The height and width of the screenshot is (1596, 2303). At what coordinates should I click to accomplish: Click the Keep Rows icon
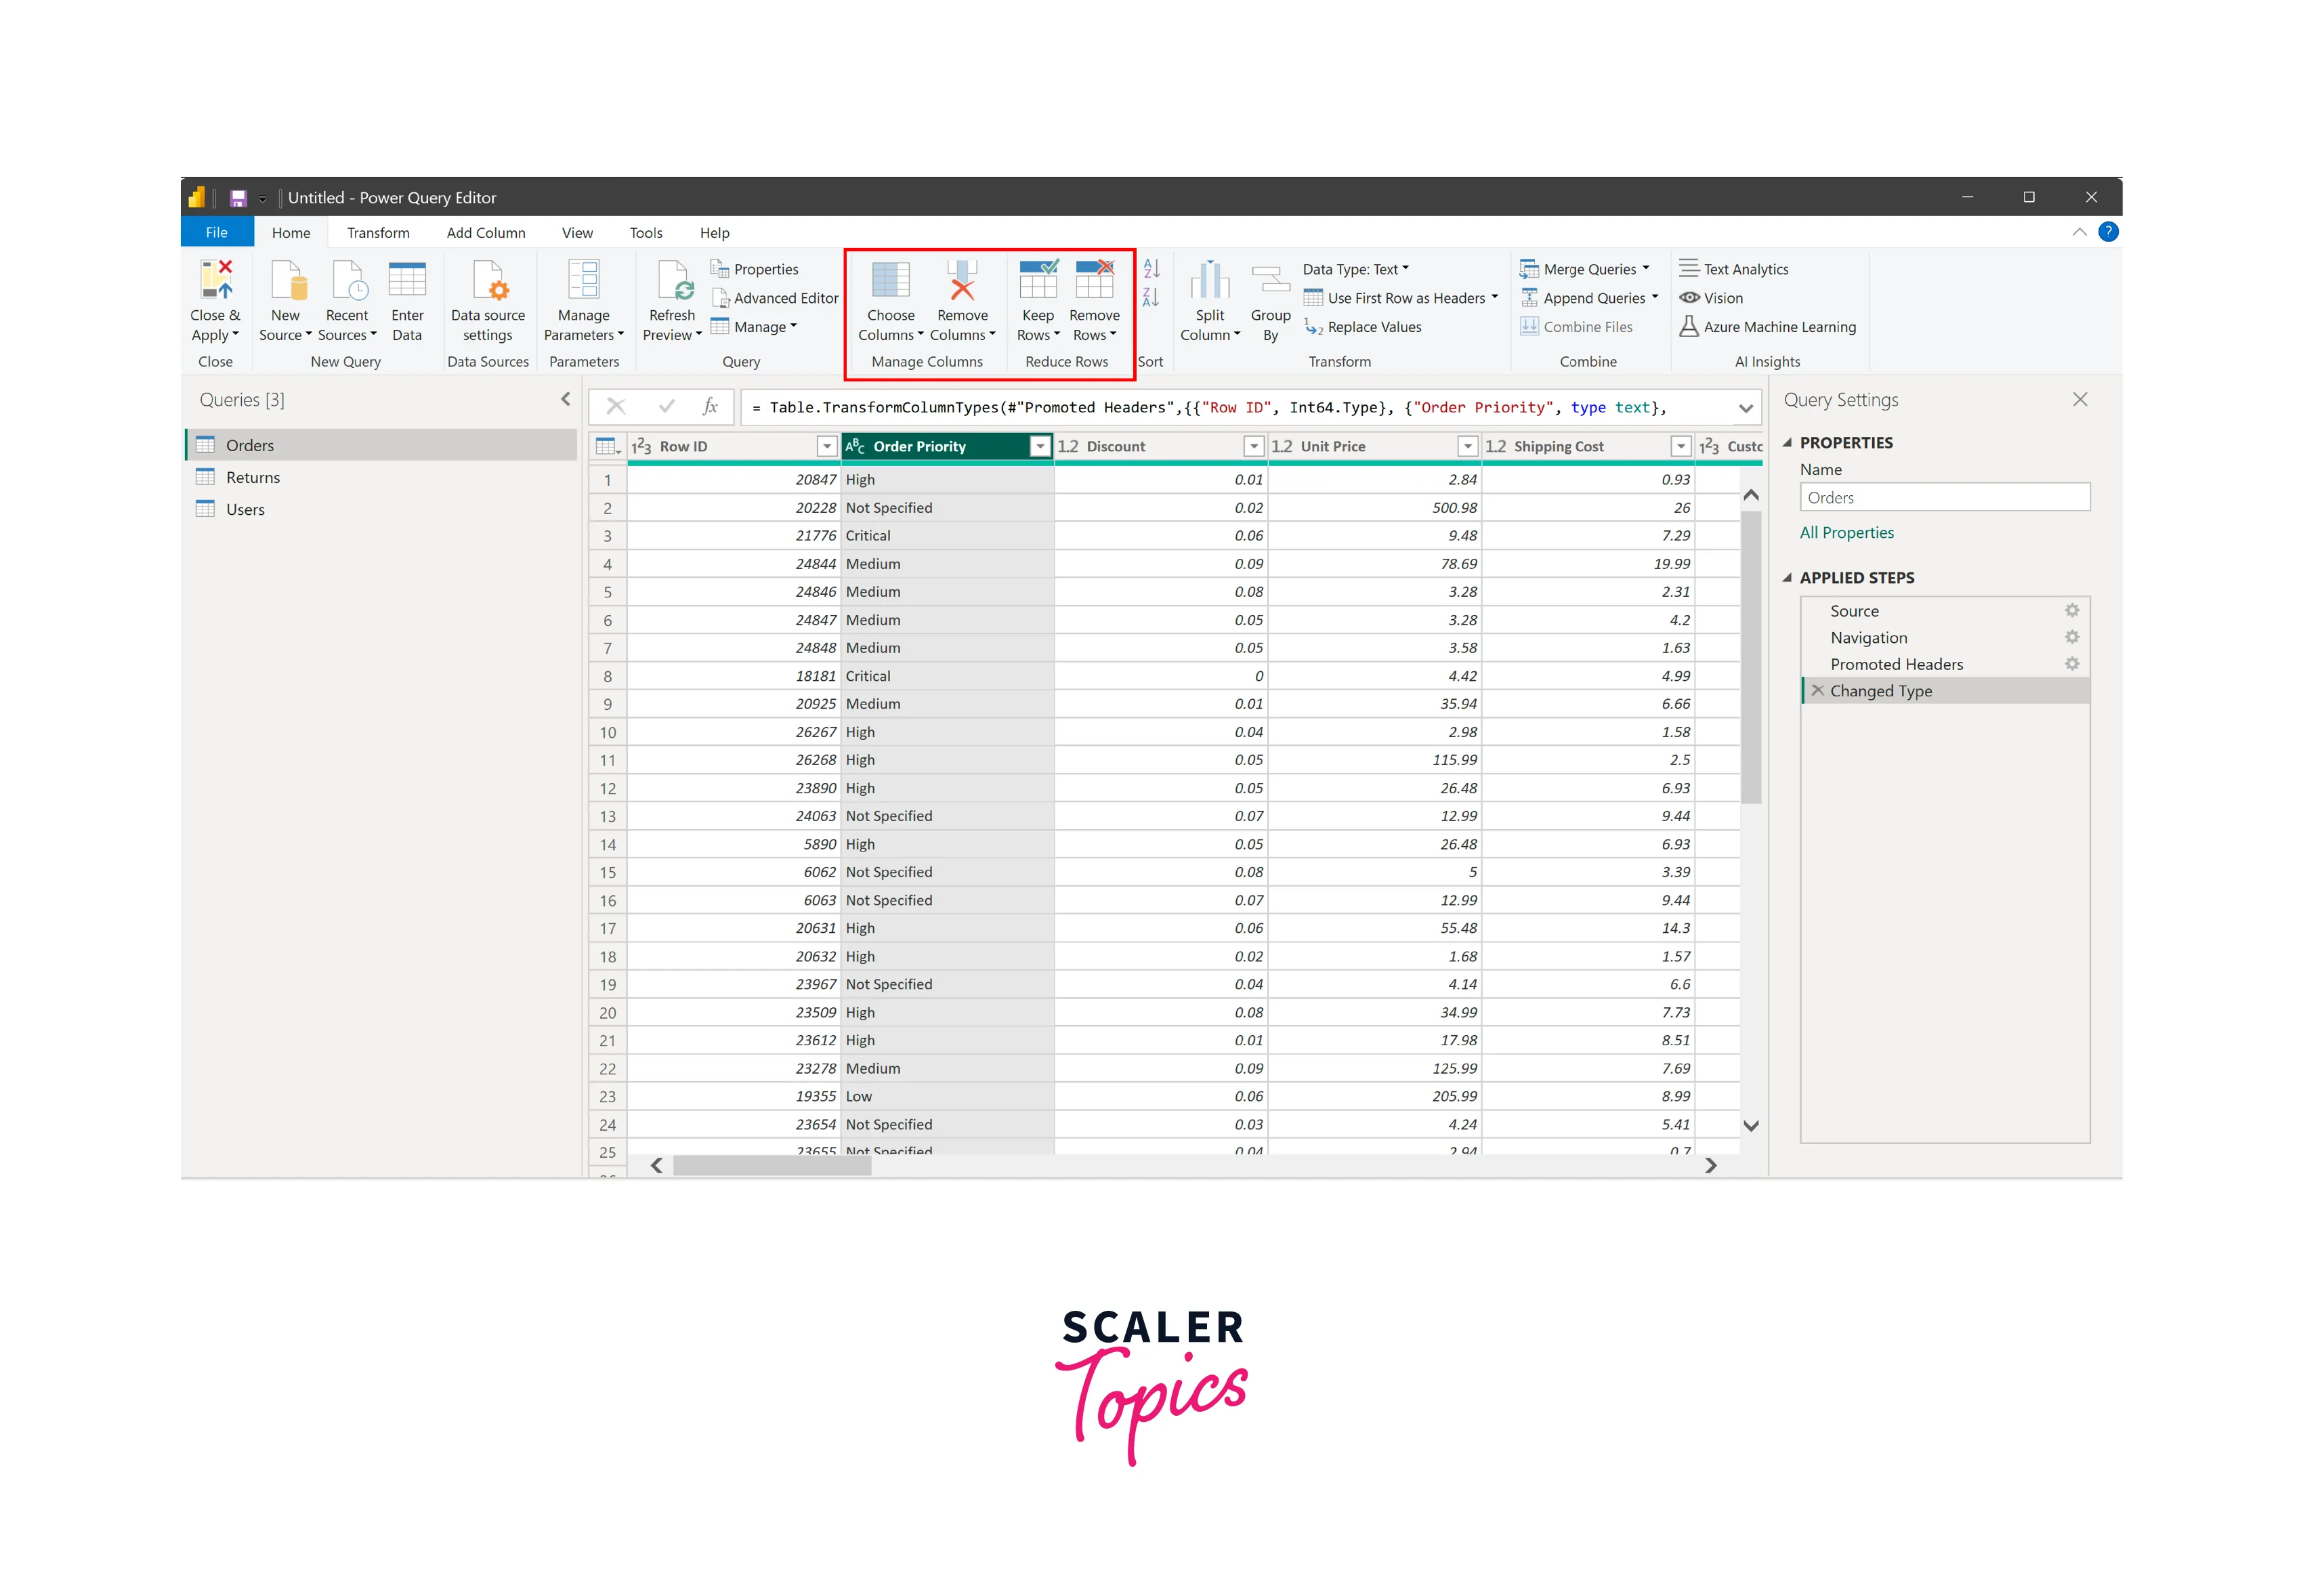(1037, 281)
